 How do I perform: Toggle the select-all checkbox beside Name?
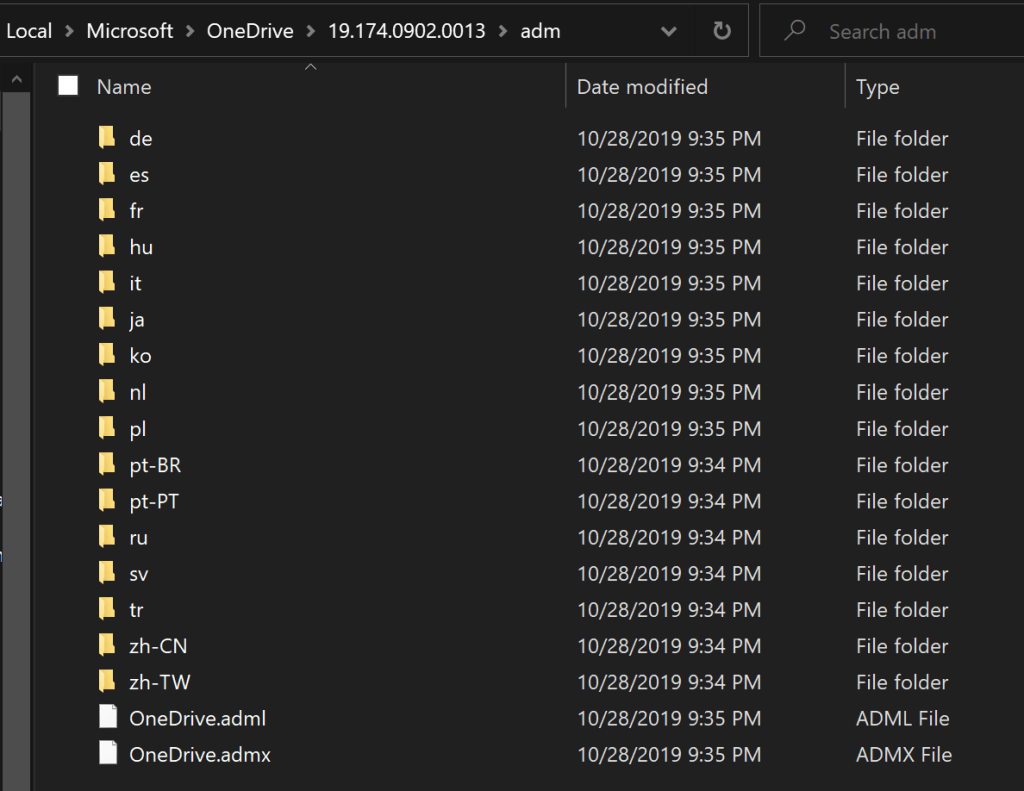pyautogui.click(x=68, y=86)
